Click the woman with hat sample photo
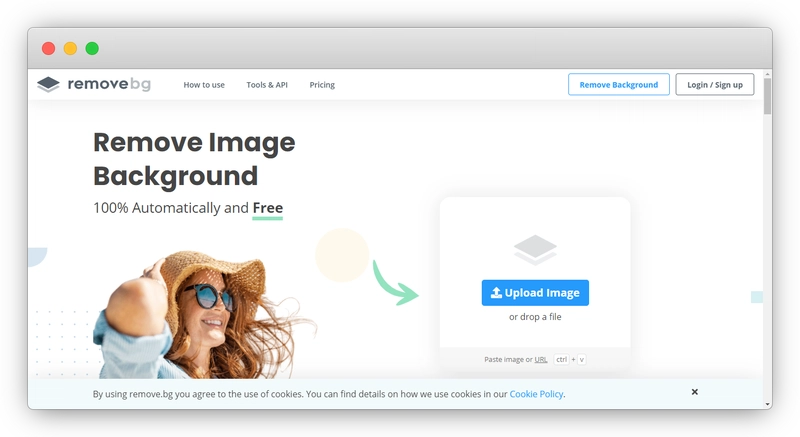This screenshot has height=437, width=800. point(204,315)
